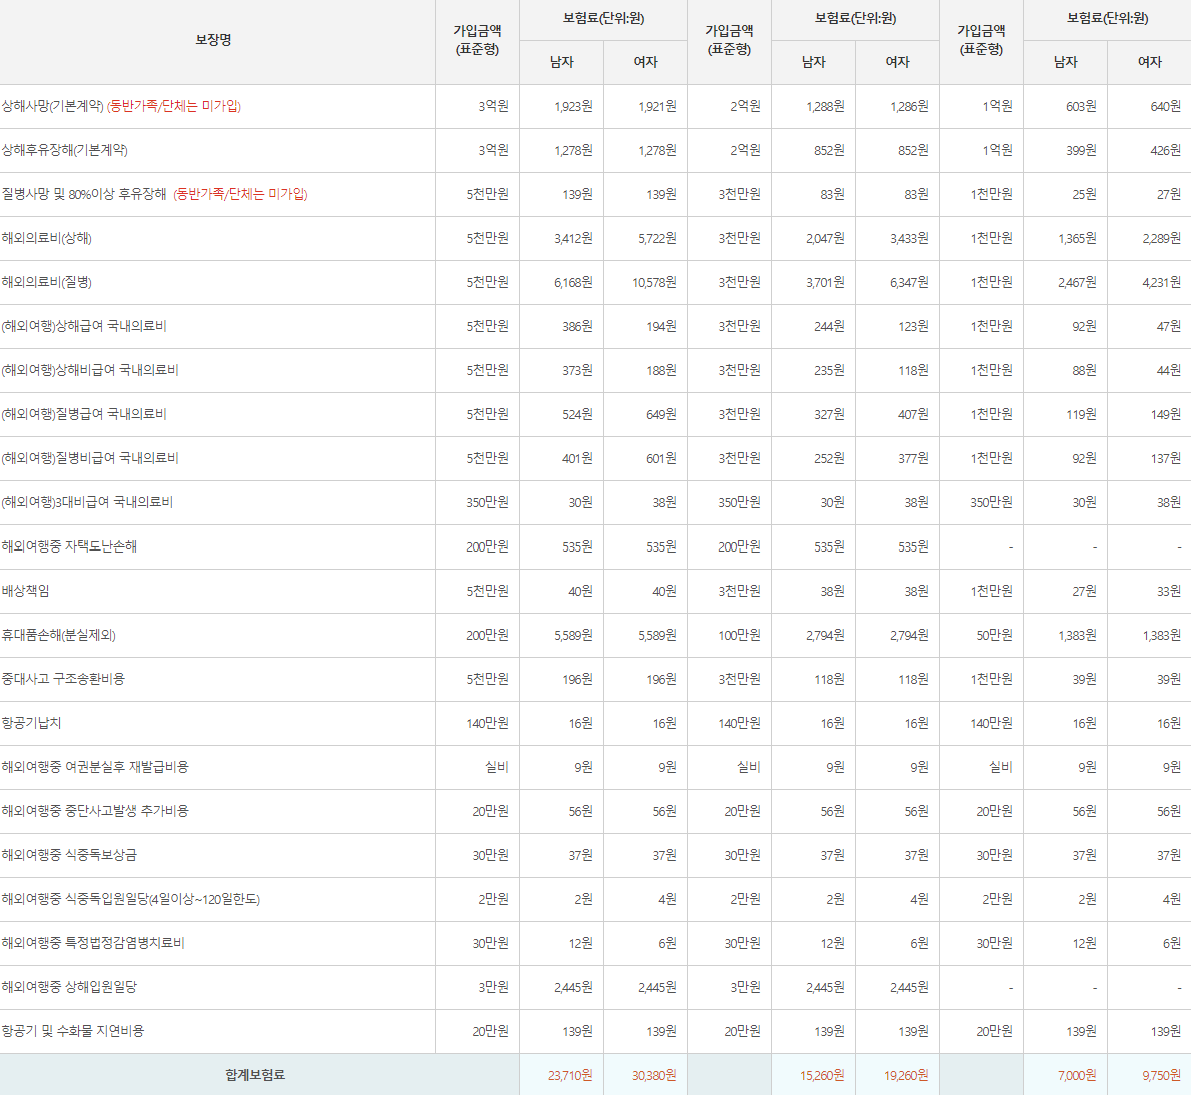The image size is (1194, 1096).
Task: Click (해외여행)상해비급여 국내의료비 label
Action: click(90, 371)
